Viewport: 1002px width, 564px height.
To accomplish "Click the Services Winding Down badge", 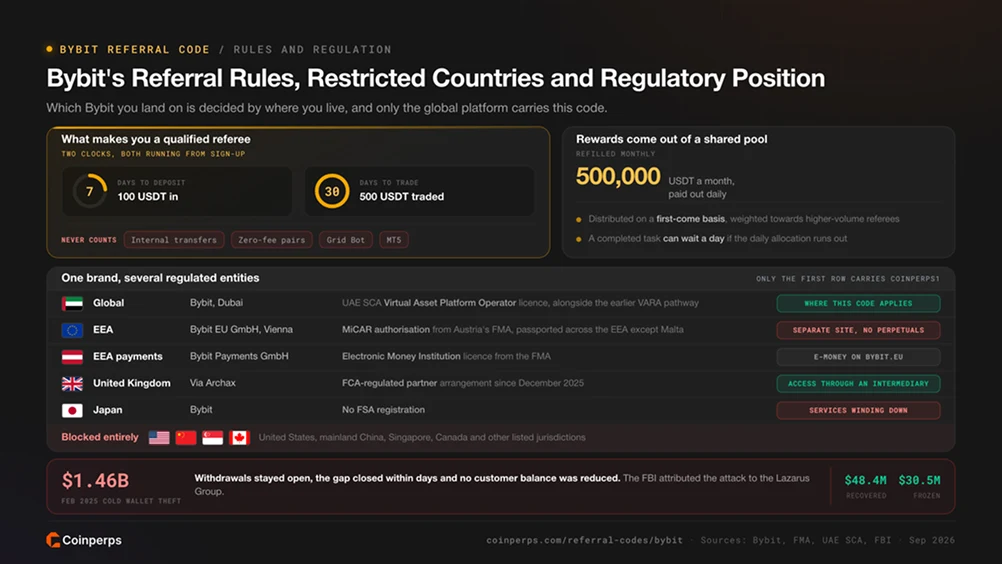I will (x=858, y=411).
